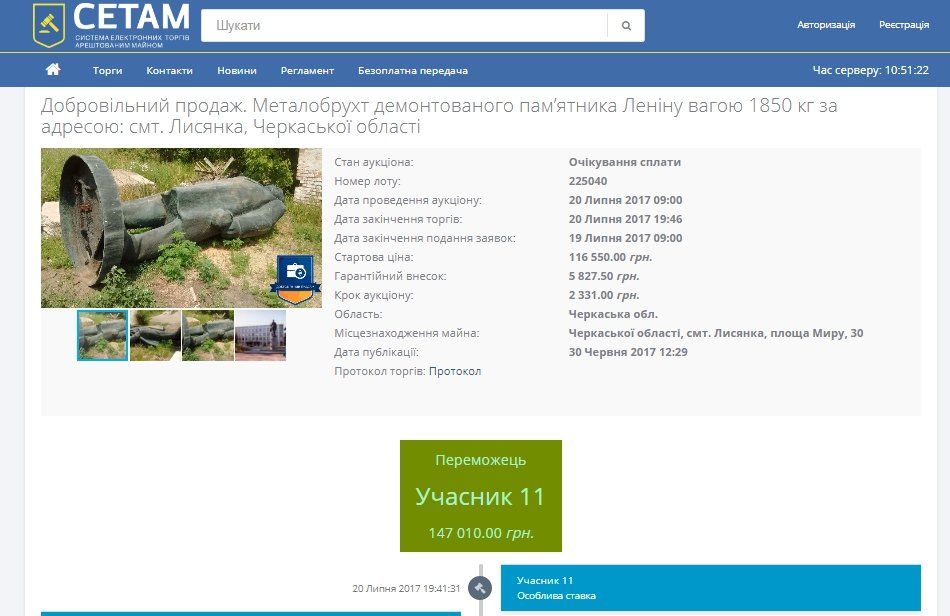This screenshot has height=616, width=950.
Task: Click the green Переможець winner block
Action: tap(482, 495)
